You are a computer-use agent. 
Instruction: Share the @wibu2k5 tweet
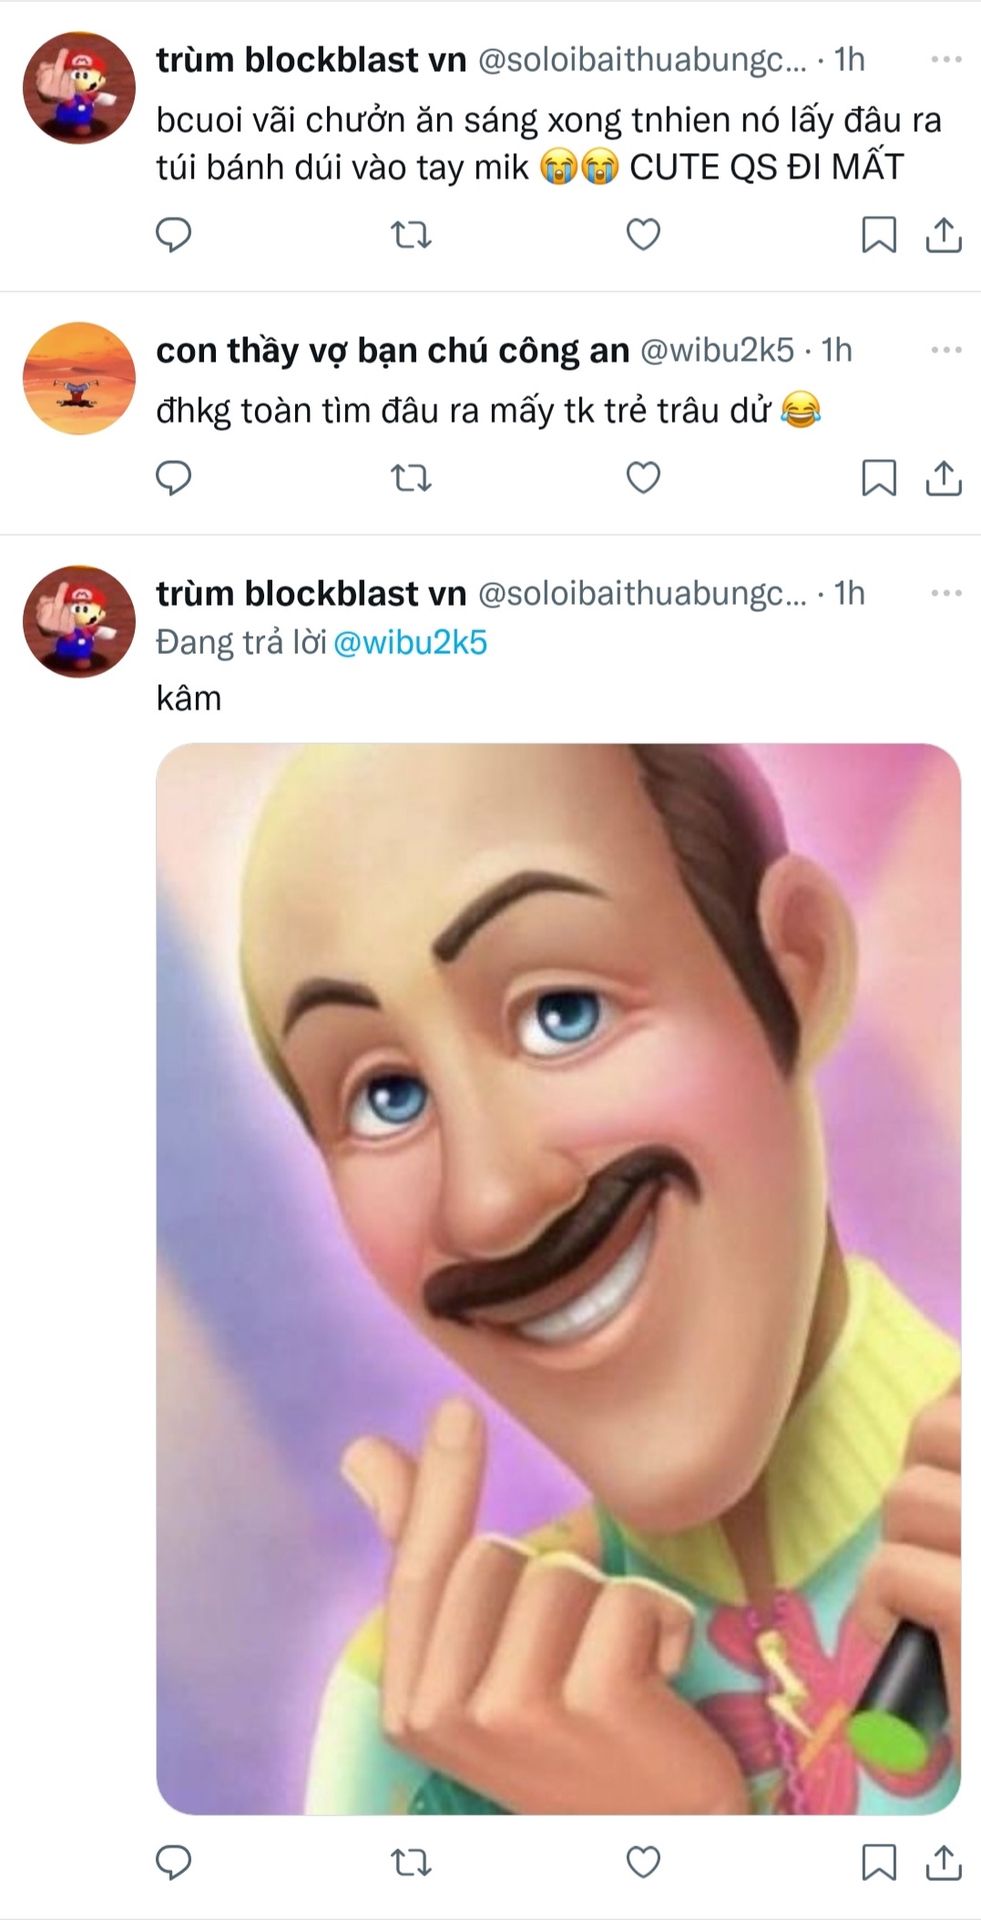(943, 478)
